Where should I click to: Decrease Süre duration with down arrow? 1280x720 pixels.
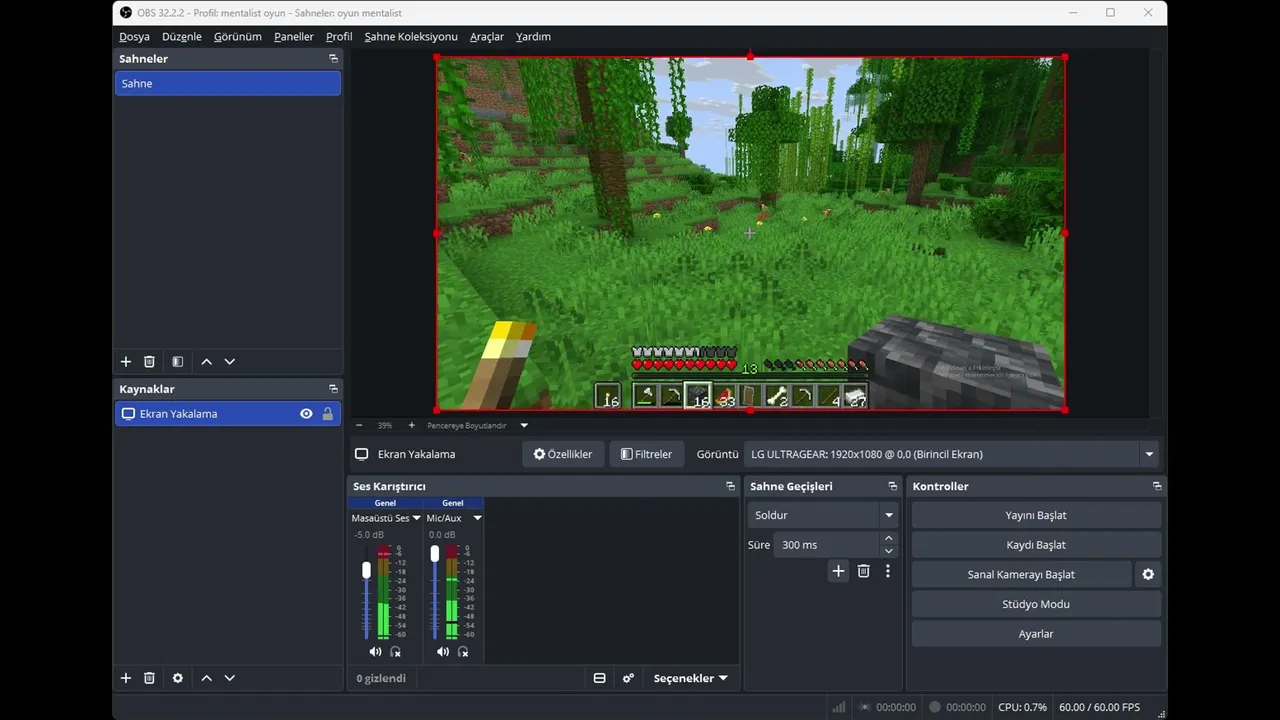pos(888,551)
